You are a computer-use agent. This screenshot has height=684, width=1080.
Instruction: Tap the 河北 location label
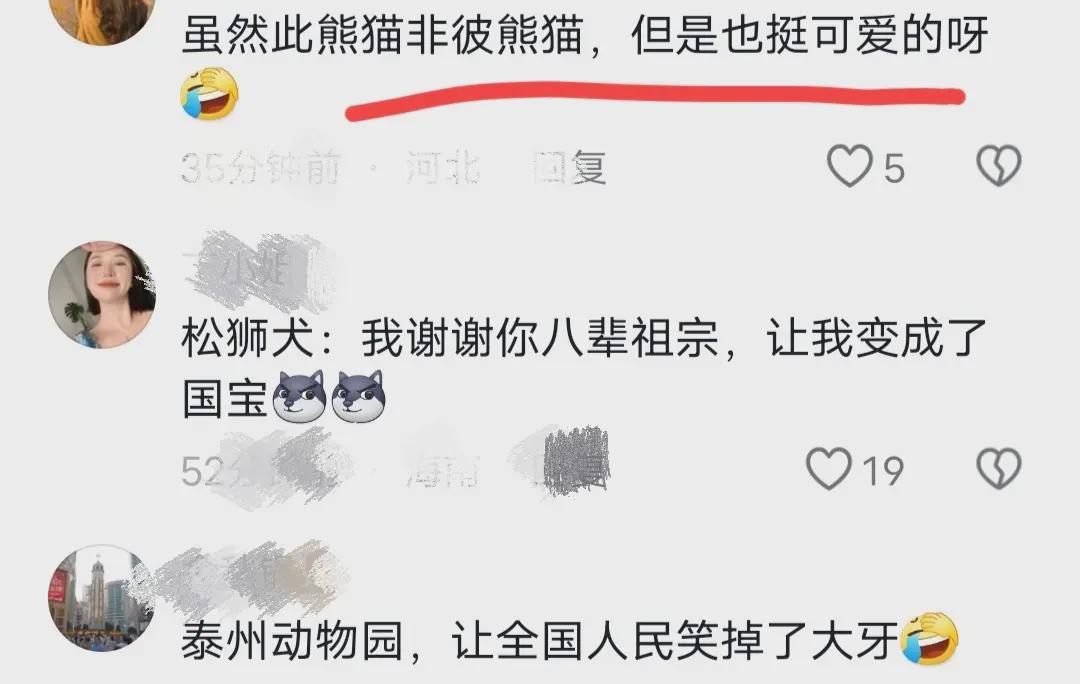point(442,167)
